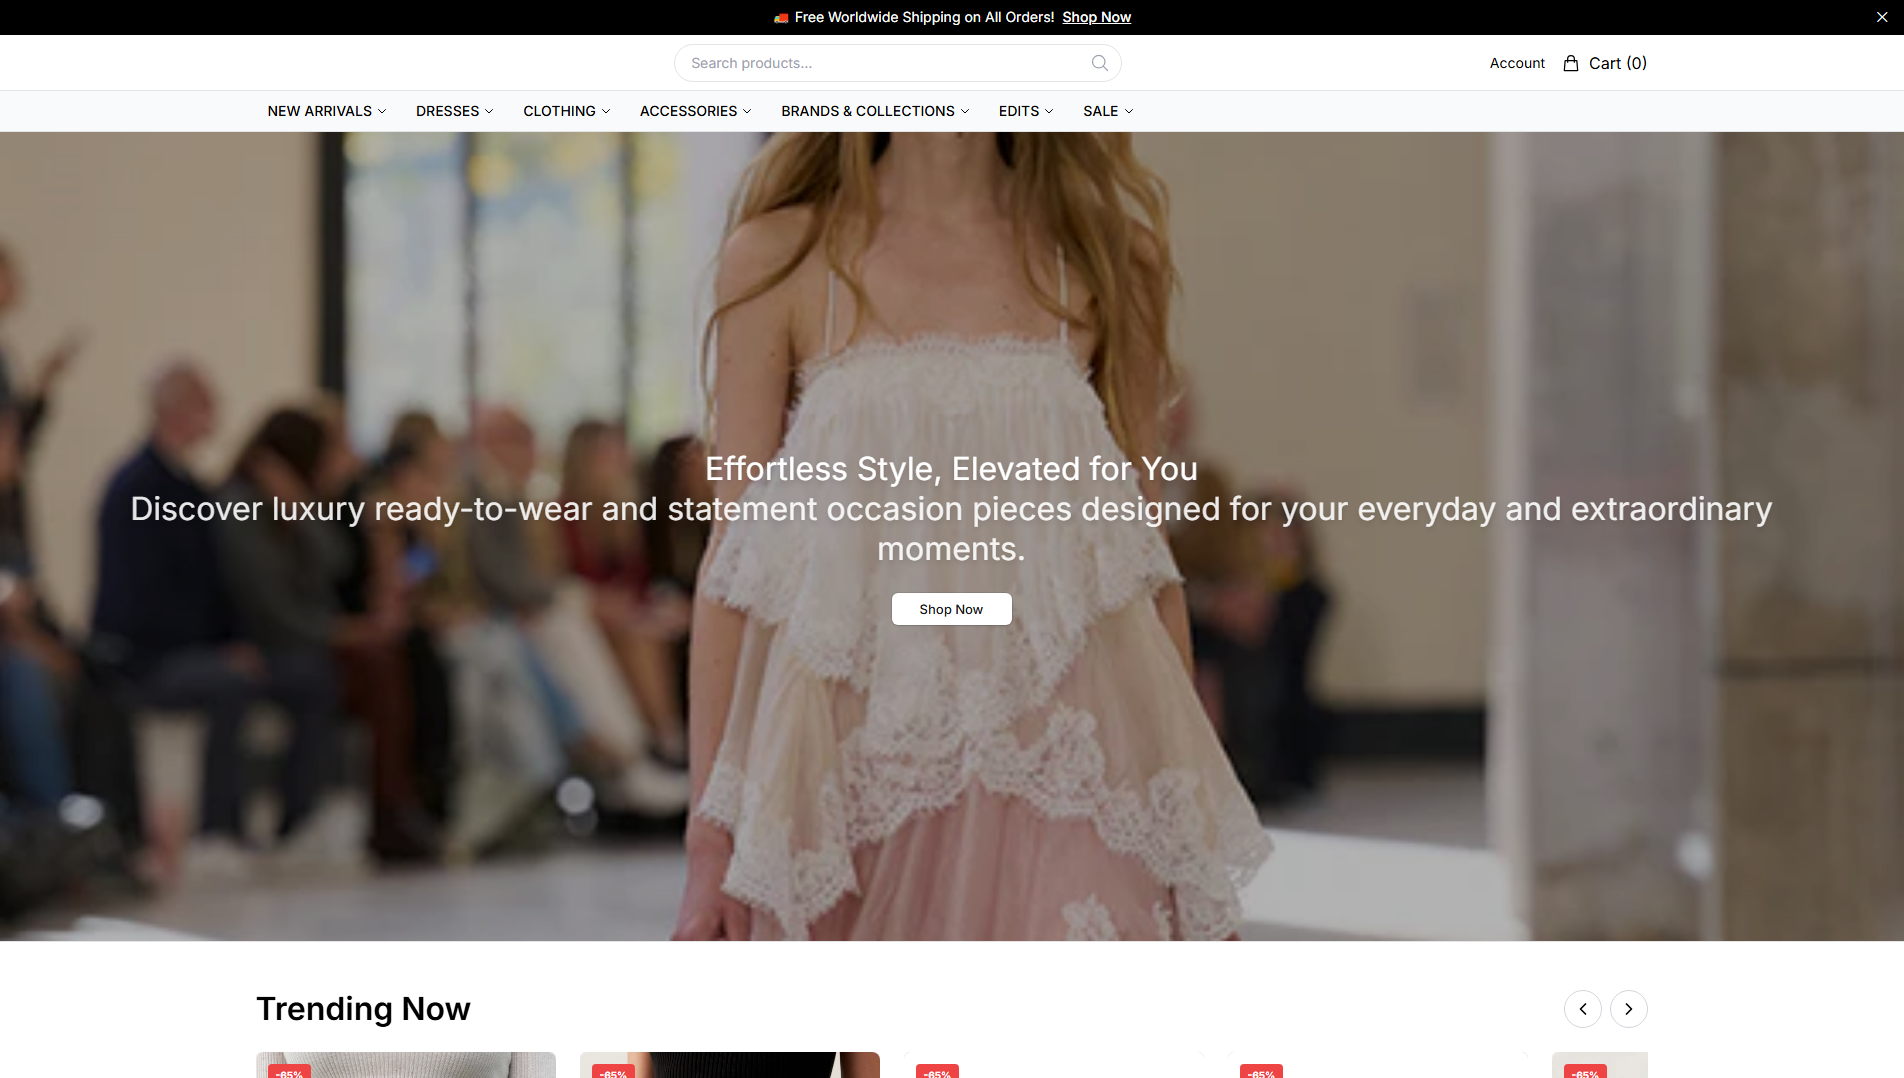
Task: Click the hero Shop Now button
Action: (x=951, y=609)
